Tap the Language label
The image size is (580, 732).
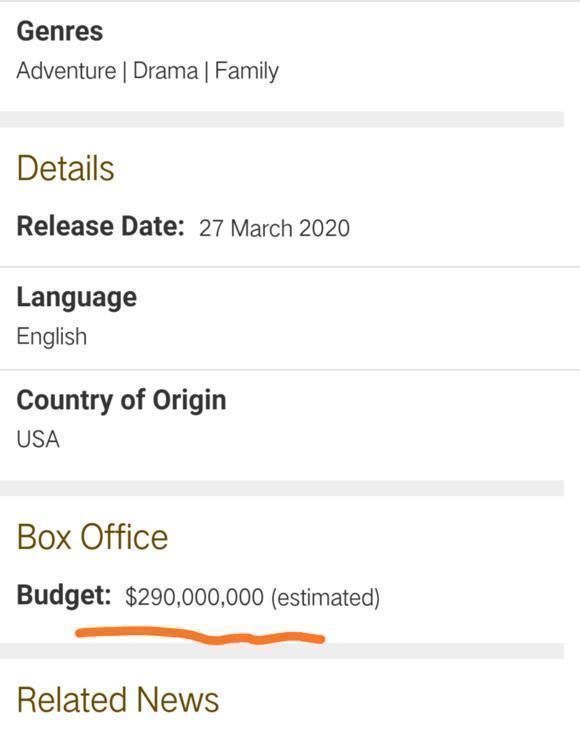point(77,298)
